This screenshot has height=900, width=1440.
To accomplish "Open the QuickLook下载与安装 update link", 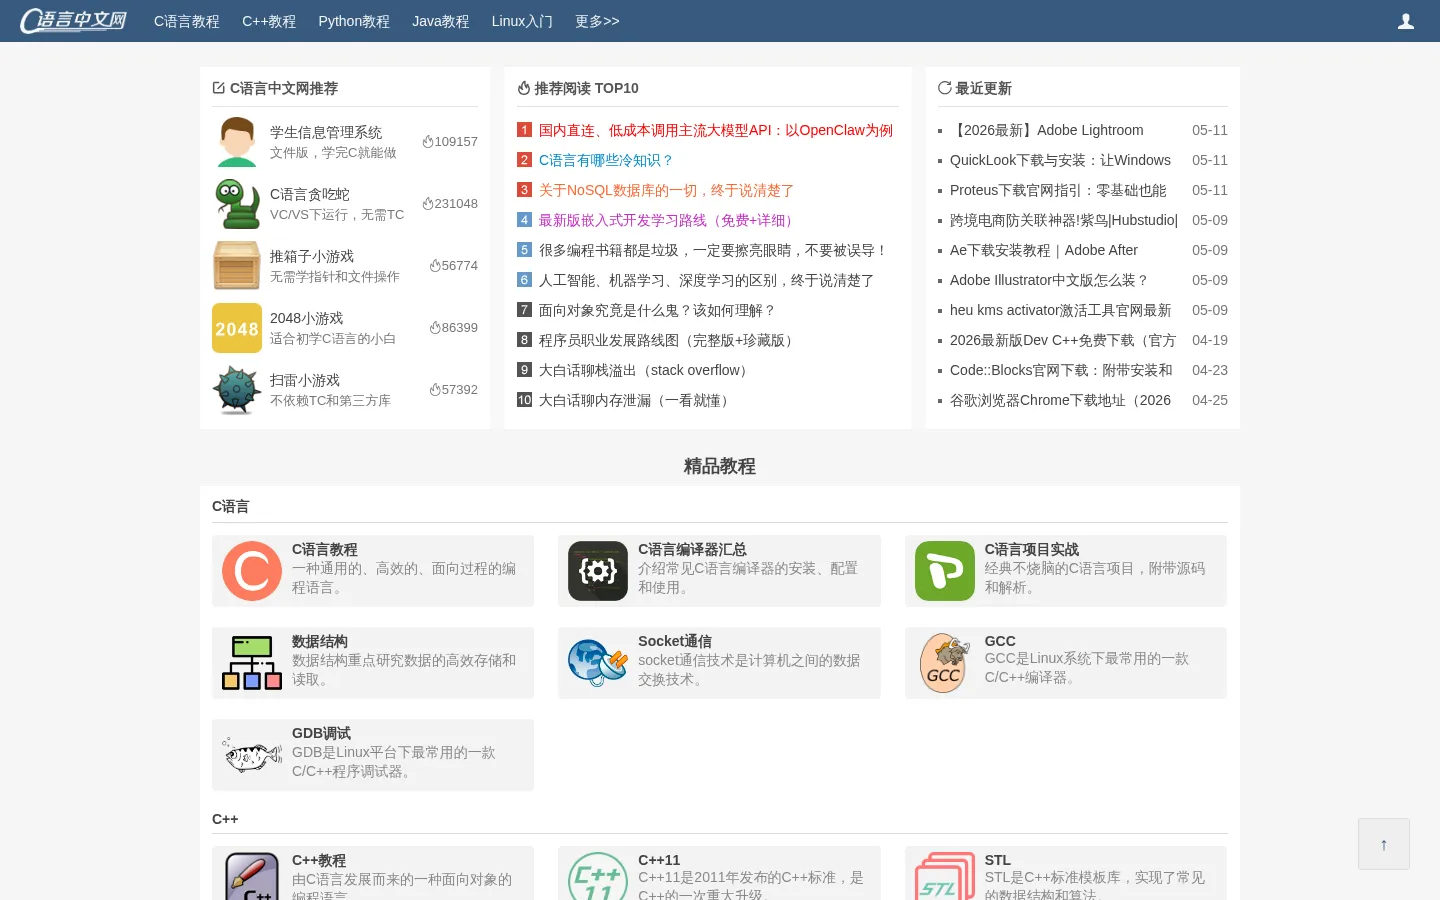I will click(1060, 160).
